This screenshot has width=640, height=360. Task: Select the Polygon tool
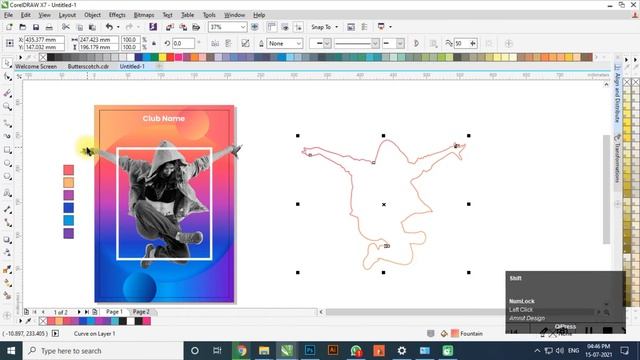pos(7,177)
